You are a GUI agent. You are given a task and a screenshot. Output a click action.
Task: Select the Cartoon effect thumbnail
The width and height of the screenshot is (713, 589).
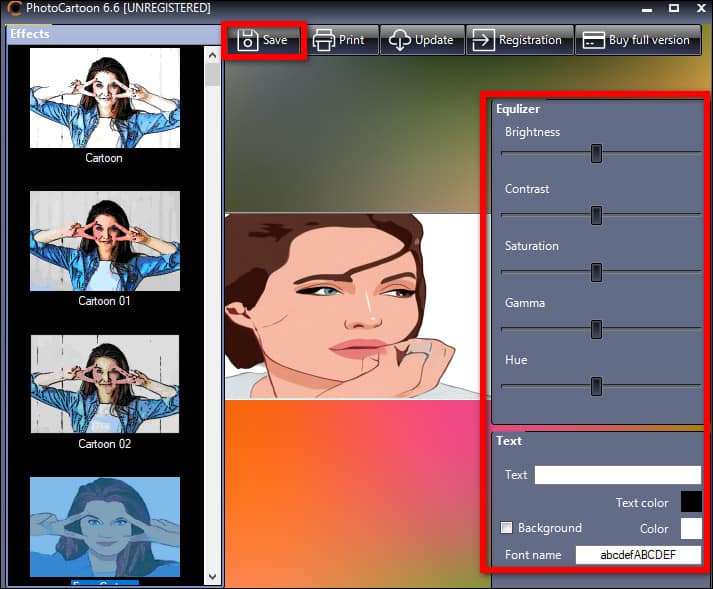pyautogui.click(x=105, y=98)
